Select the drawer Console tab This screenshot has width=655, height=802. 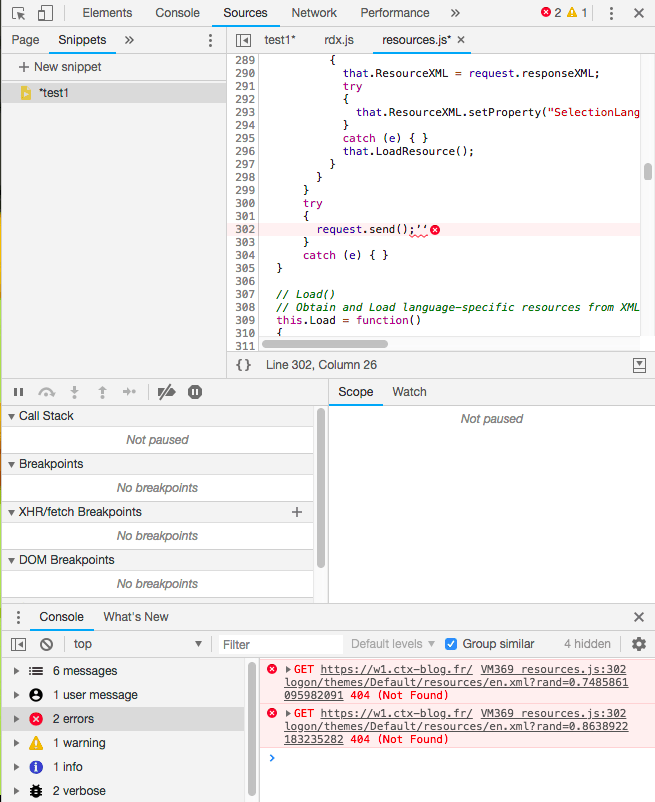point(61,617)
